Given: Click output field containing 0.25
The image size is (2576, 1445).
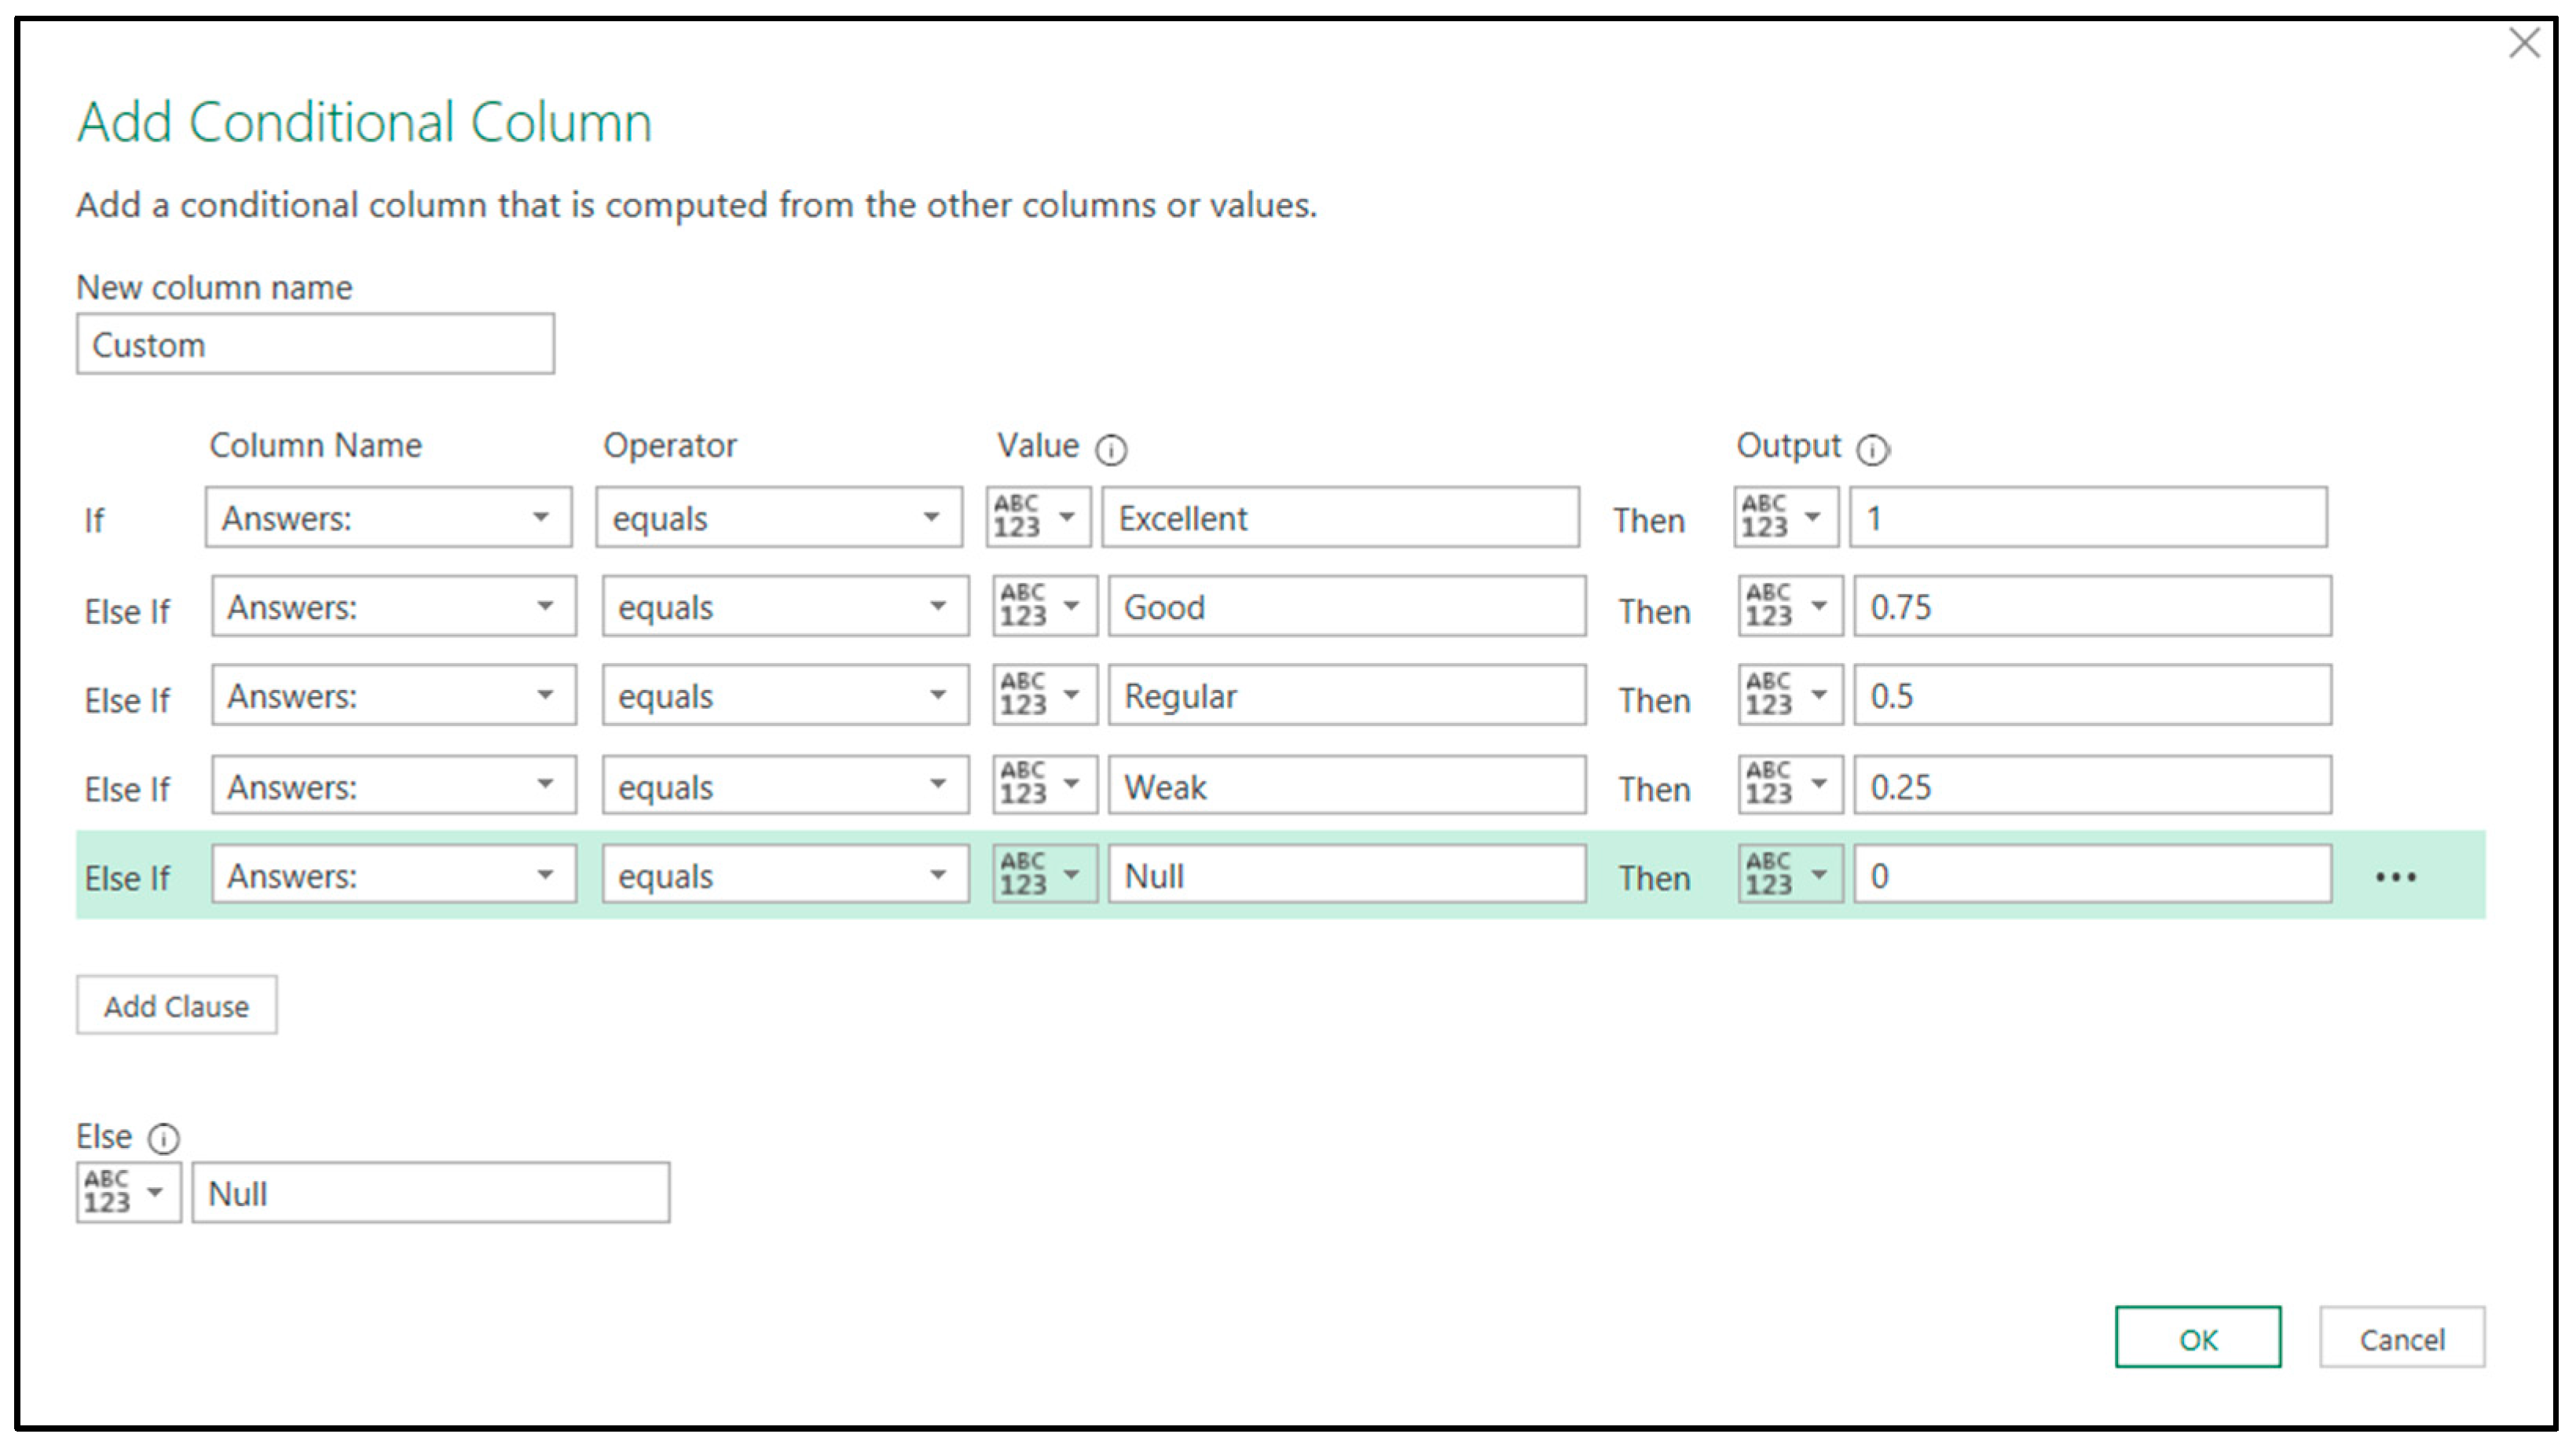Looking at the screenshot, I should coord(2092,786).
